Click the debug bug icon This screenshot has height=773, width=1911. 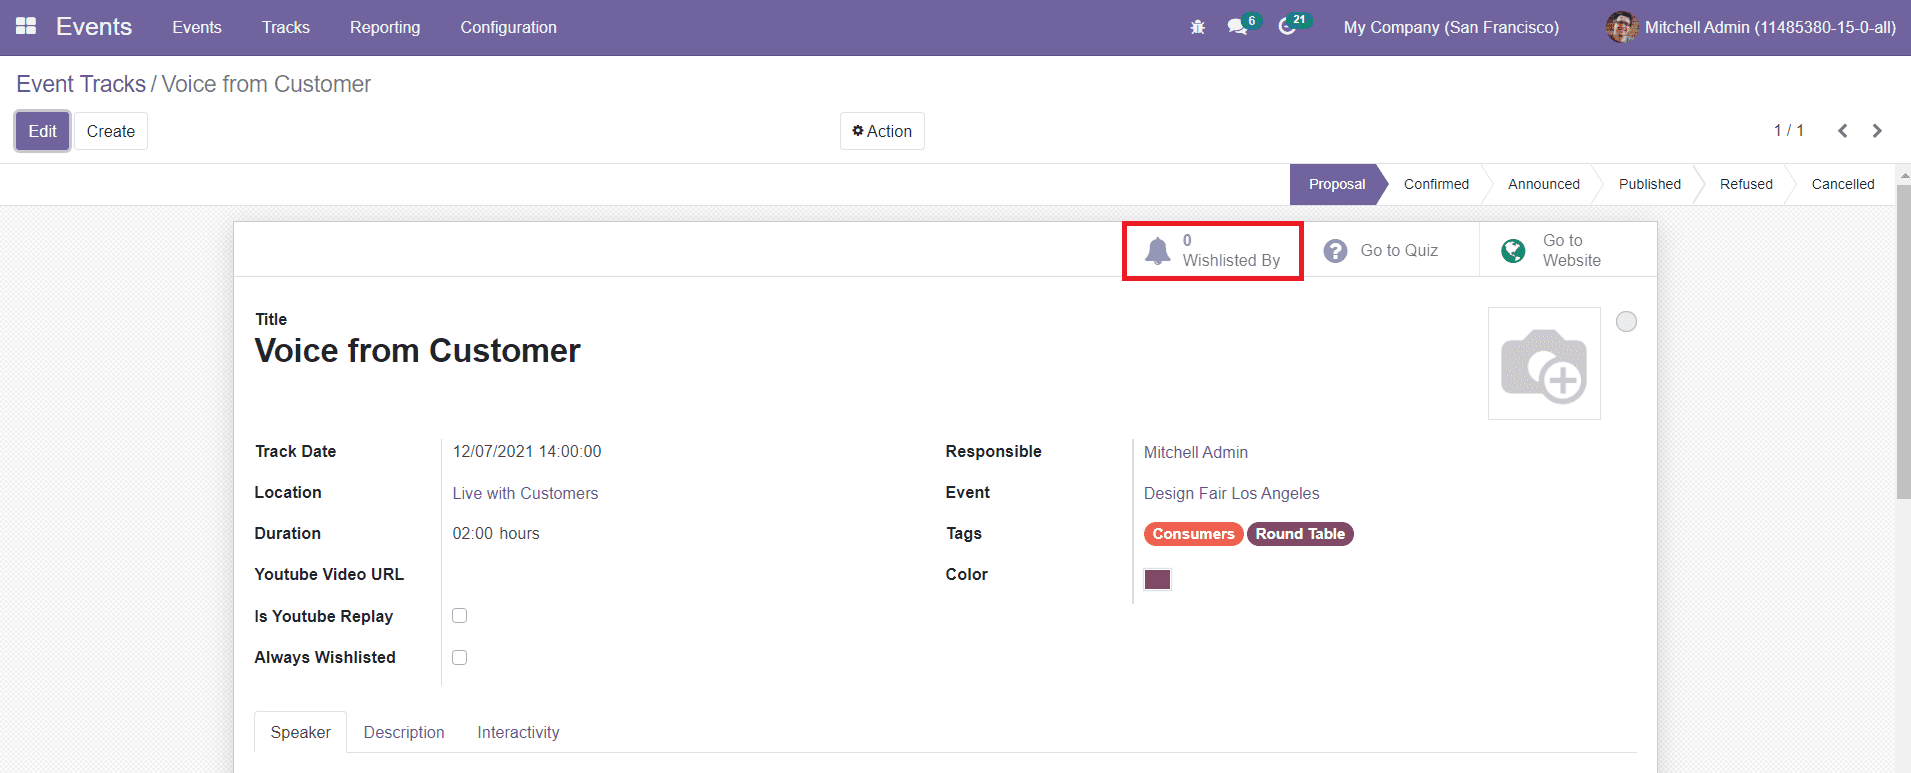coord(1197,27)
